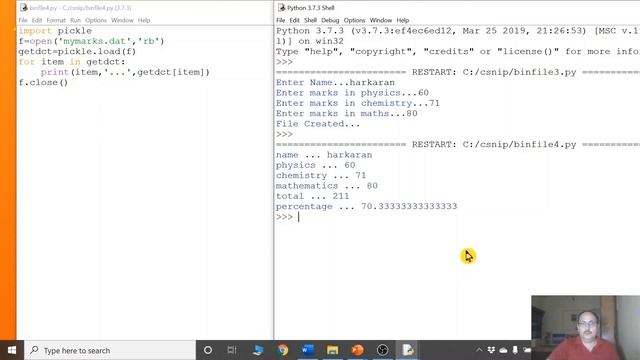This screenshot has width=640, height=360.
Task: Click the OneDrive cloud tray icon
Action: [503, 350]
